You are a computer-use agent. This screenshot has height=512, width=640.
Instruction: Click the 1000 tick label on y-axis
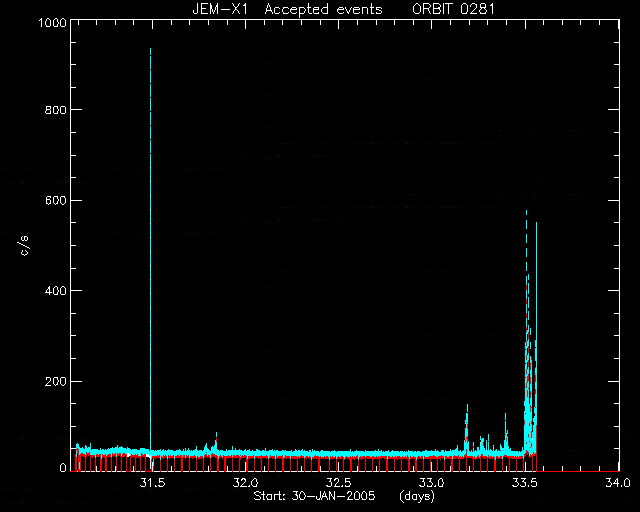[52, 22]
